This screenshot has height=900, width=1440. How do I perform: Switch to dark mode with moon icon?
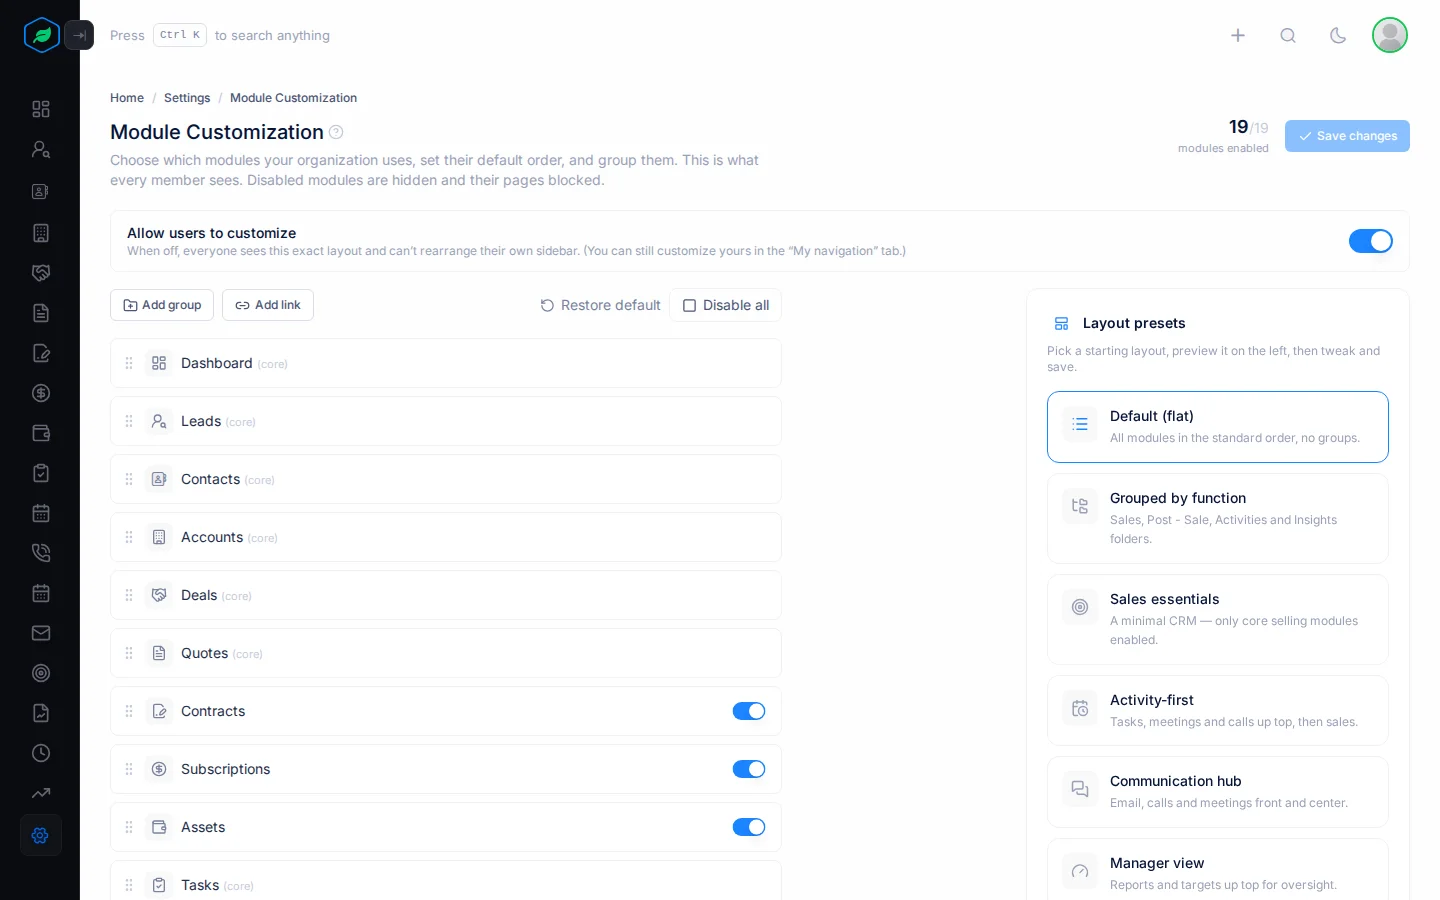[1338, 35]
